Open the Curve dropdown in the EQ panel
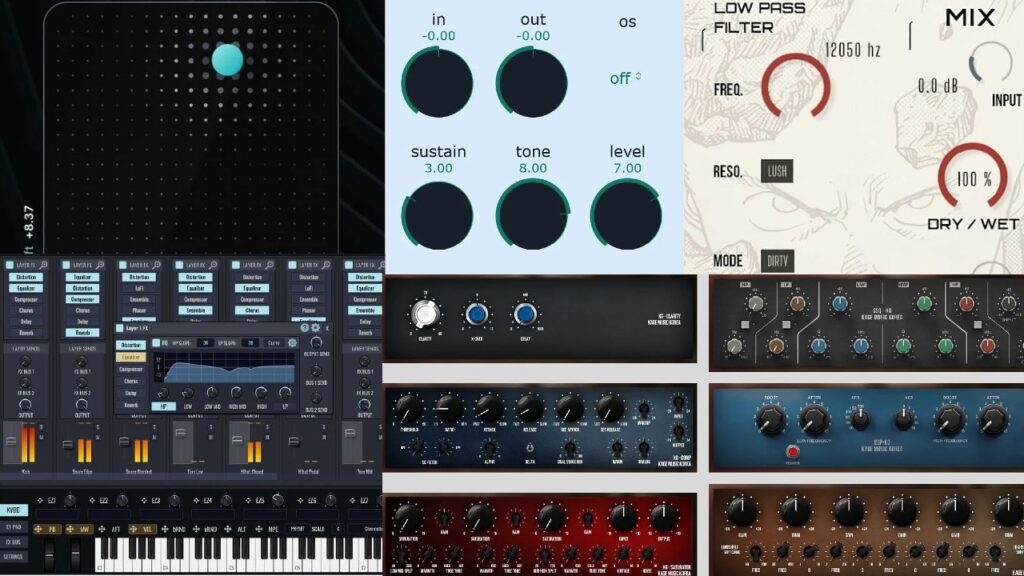The width and height of the screenshot is (1024, 576). tap(273, 343)
